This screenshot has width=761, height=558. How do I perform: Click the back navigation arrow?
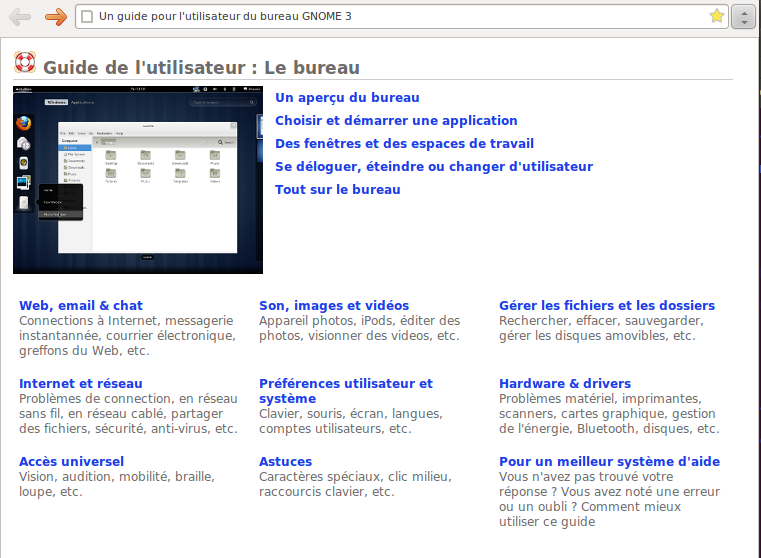(x=20, y=17)
